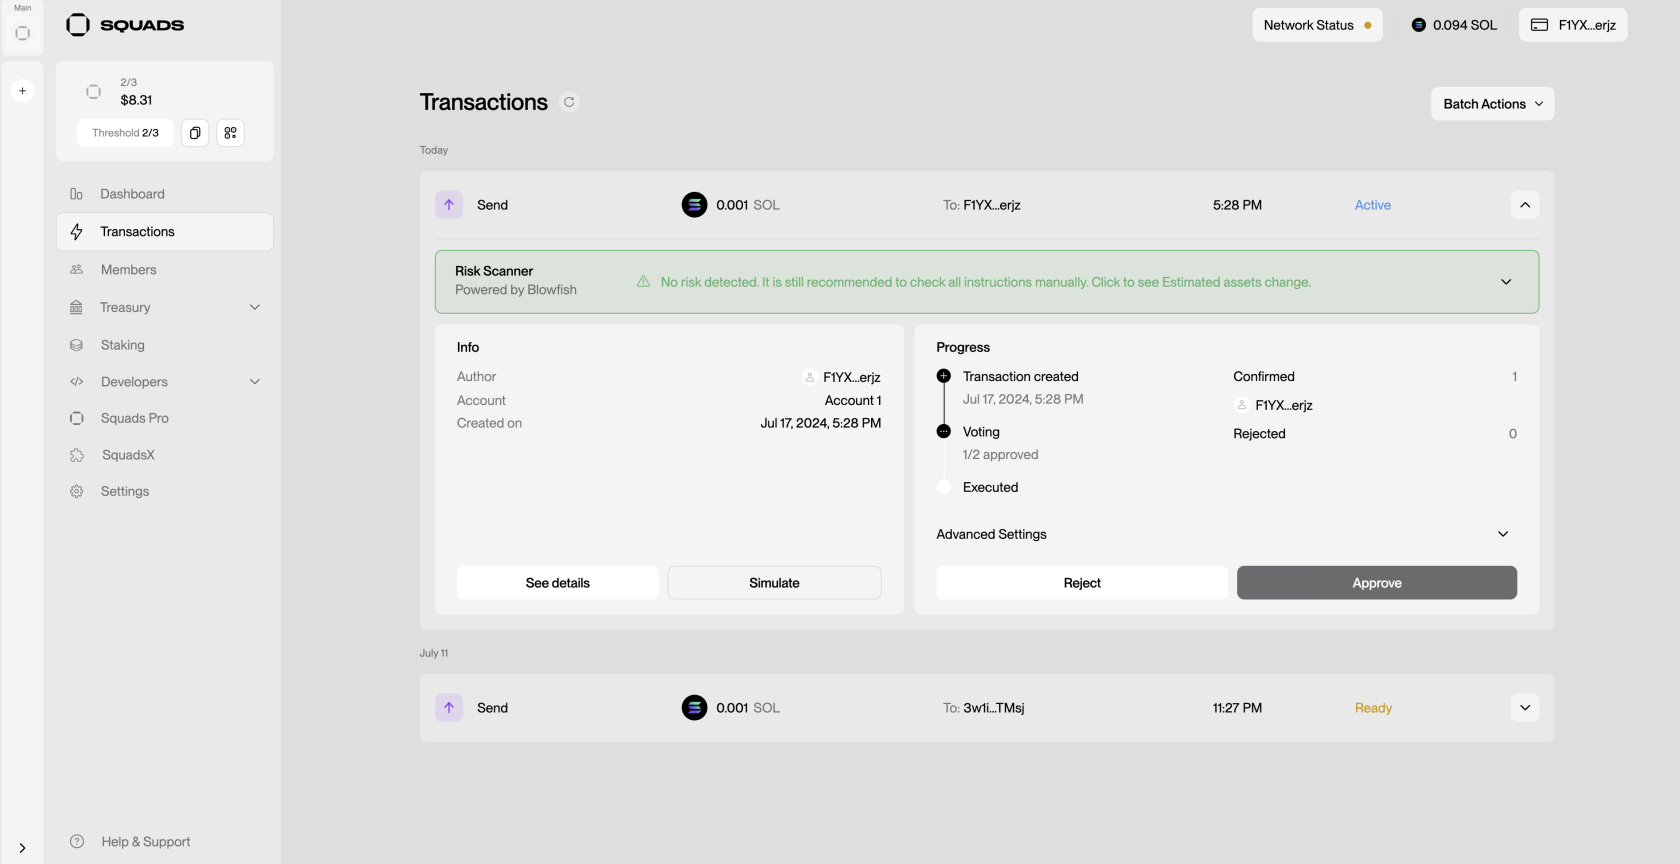Click the Squads Pro sidebar icon

tap(77, 418)
